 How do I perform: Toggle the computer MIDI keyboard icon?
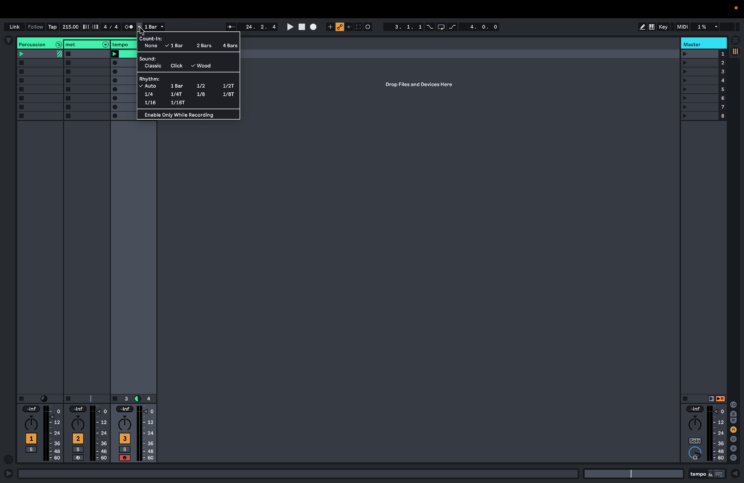coord(652,27)
